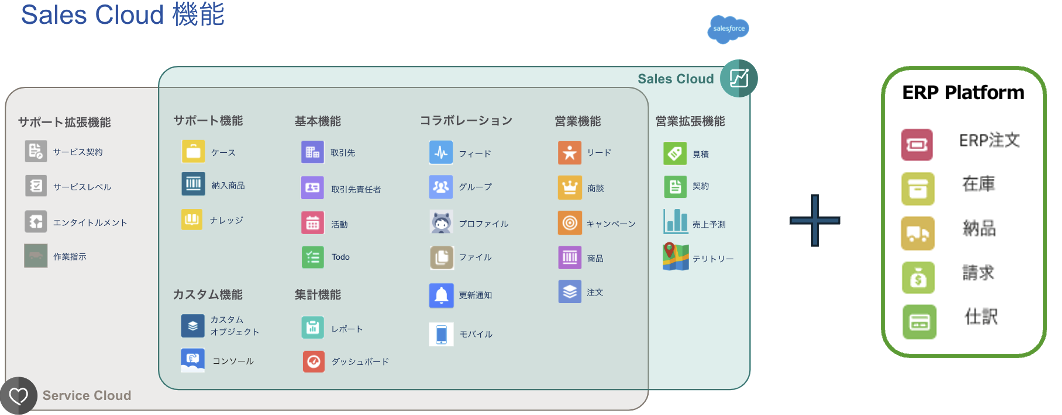
Task: Select the リード star person icon
Action: coord(570,152)
